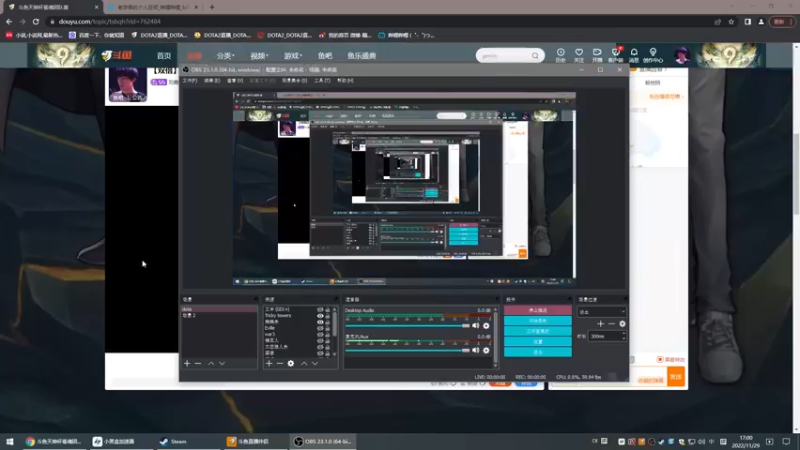Remove selected source with Sources minus icon

click(280, 363)
